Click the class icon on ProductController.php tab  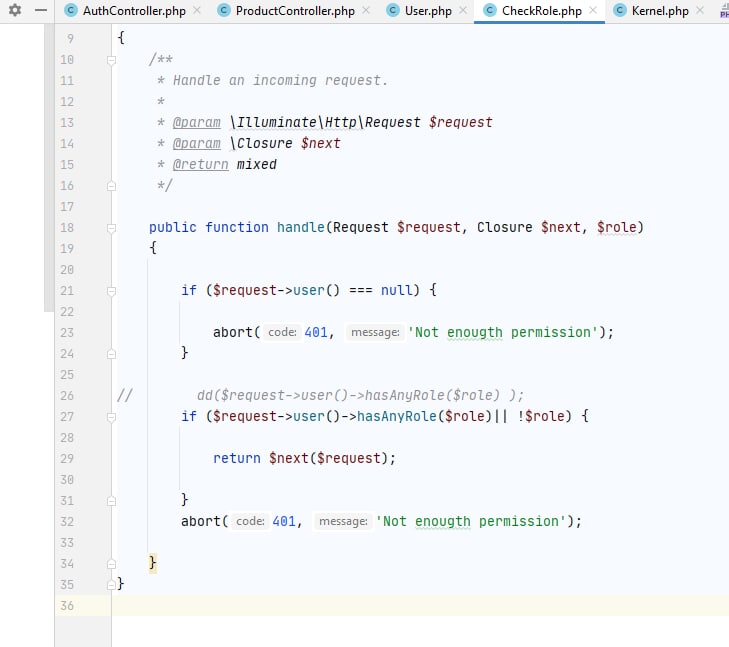coord(224,10)
